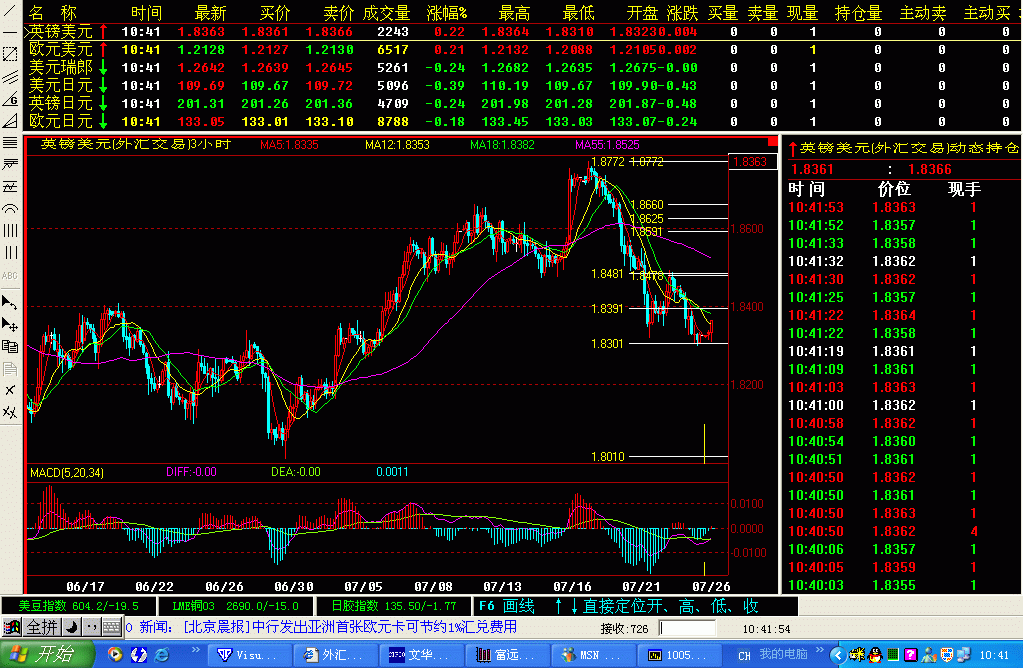Click the 07/26 date axis label

point(711,586)
